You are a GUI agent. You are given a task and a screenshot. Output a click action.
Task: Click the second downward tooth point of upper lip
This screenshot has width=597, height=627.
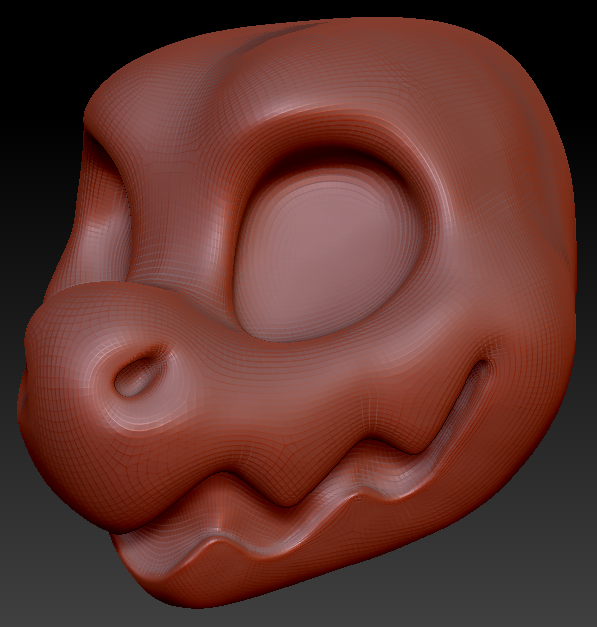[x=416, y=450]
